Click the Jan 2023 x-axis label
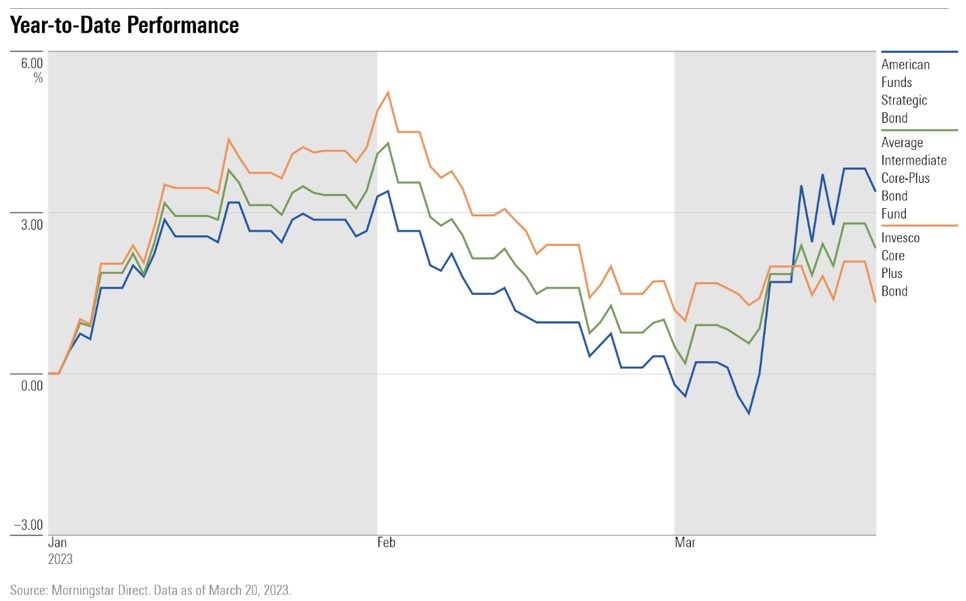966x601 pixels. coord(61,550)
